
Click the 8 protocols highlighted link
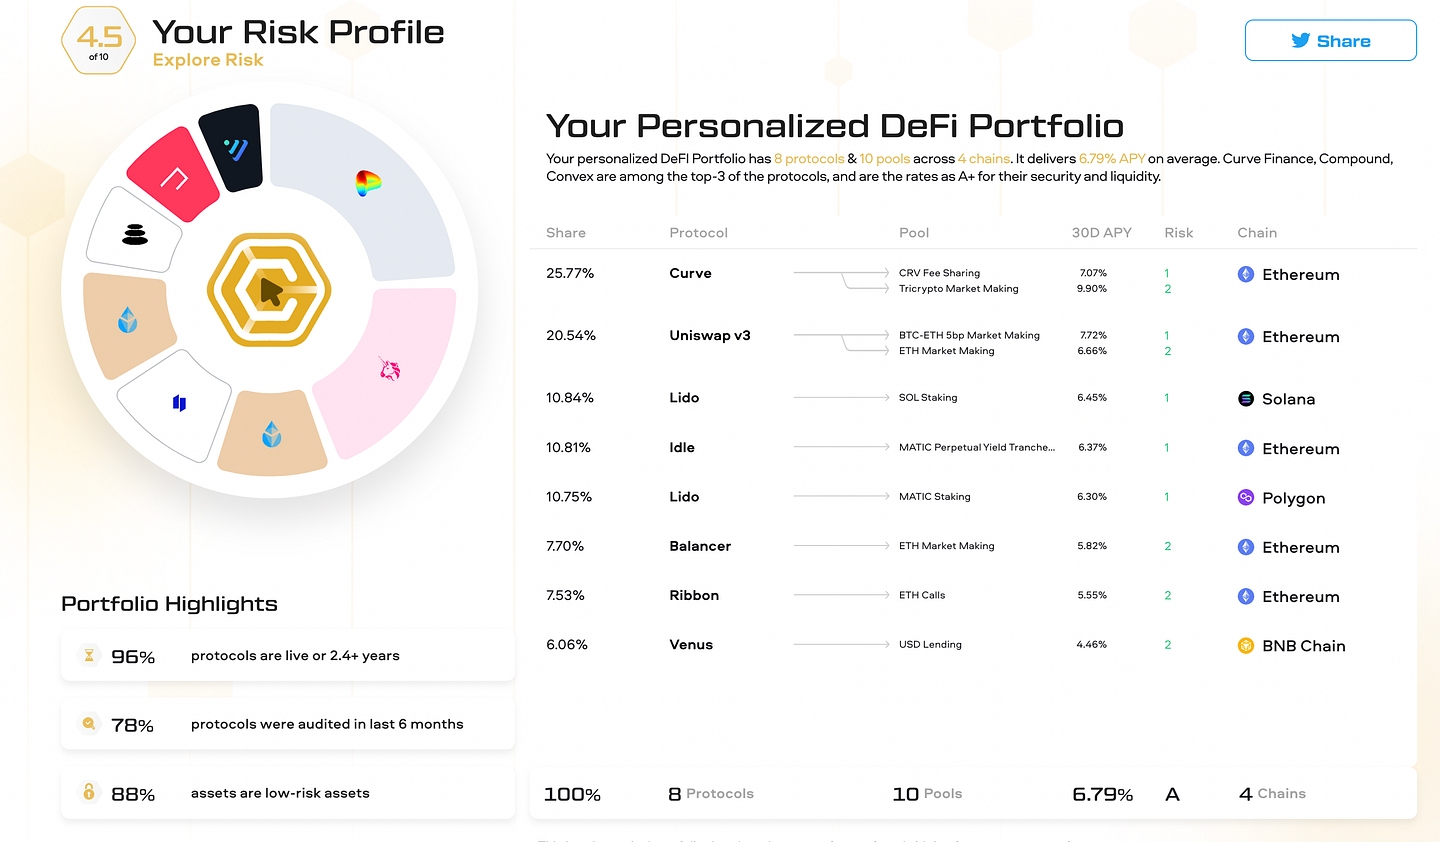(809, 158)
